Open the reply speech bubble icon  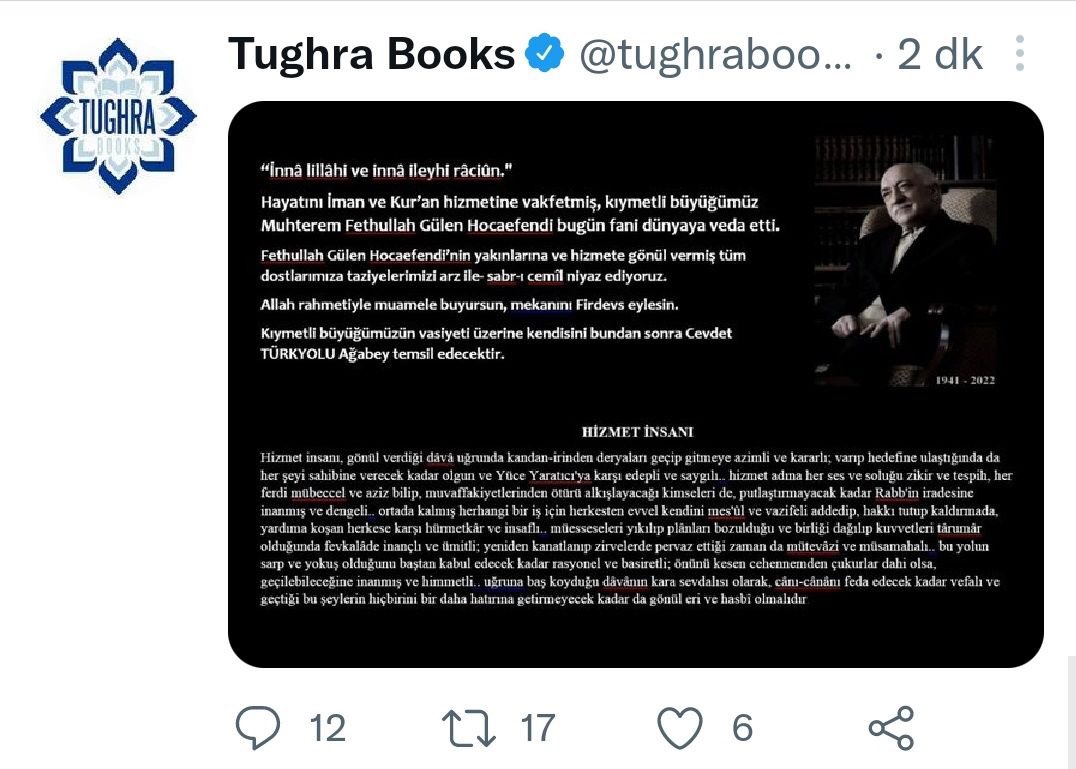click(x=258, y=727)
